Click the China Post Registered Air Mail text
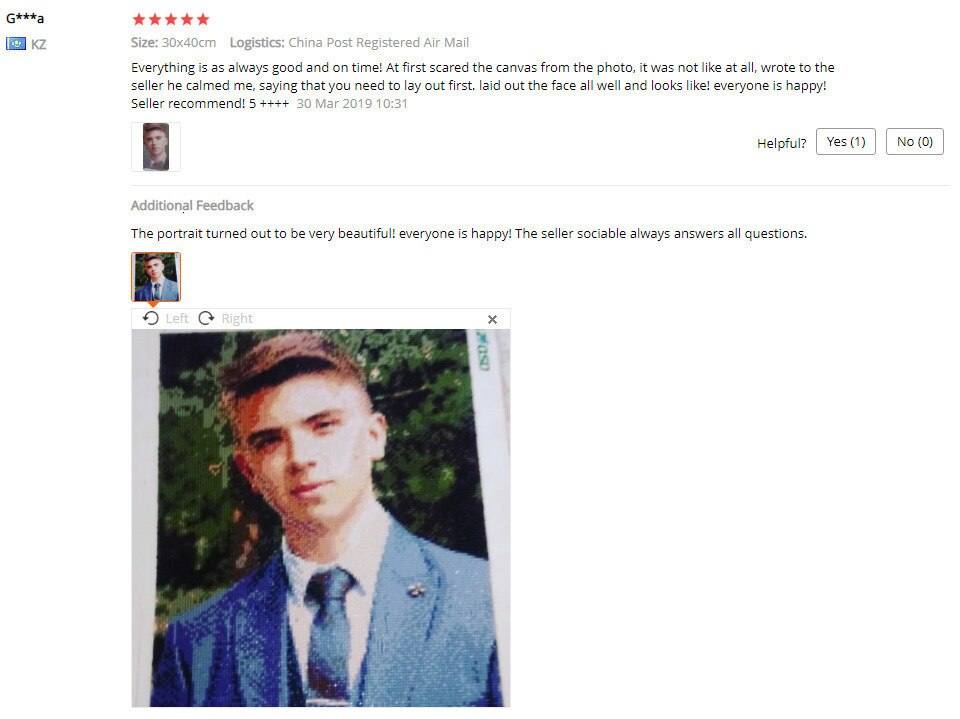 click(x=378, y=42)
